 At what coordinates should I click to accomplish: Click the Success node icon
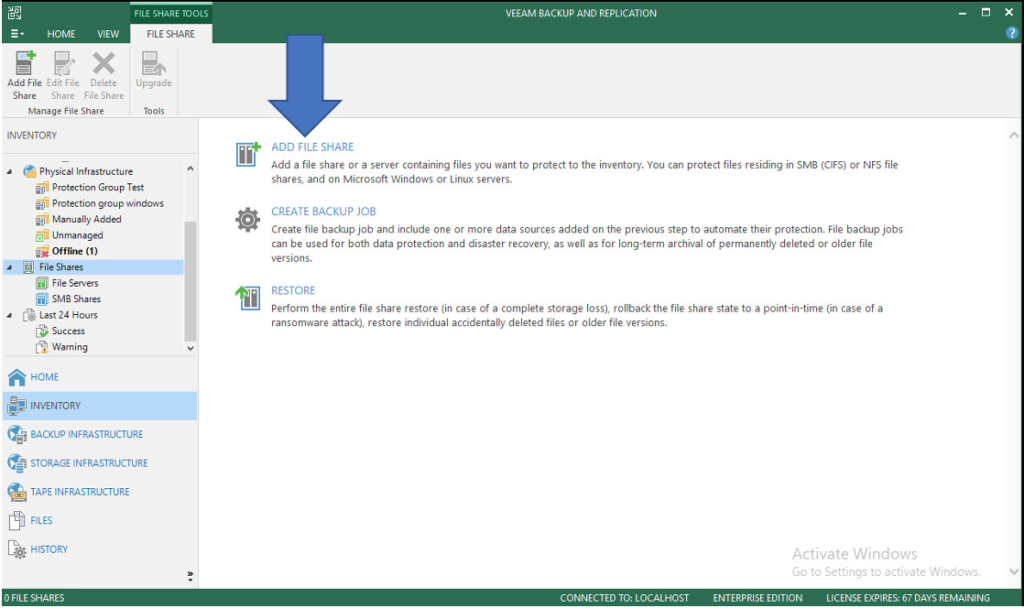click(42, 331)
